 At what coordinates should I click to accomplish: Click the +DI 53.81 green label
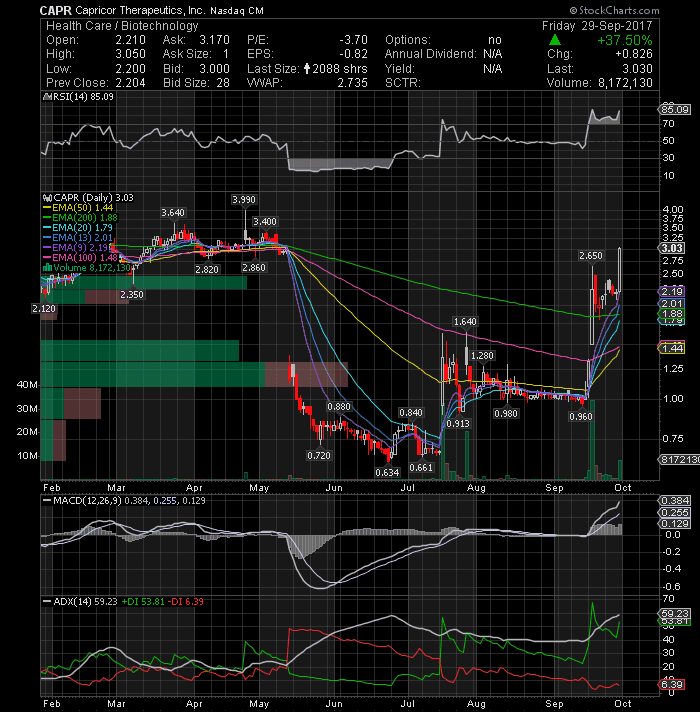143,602
